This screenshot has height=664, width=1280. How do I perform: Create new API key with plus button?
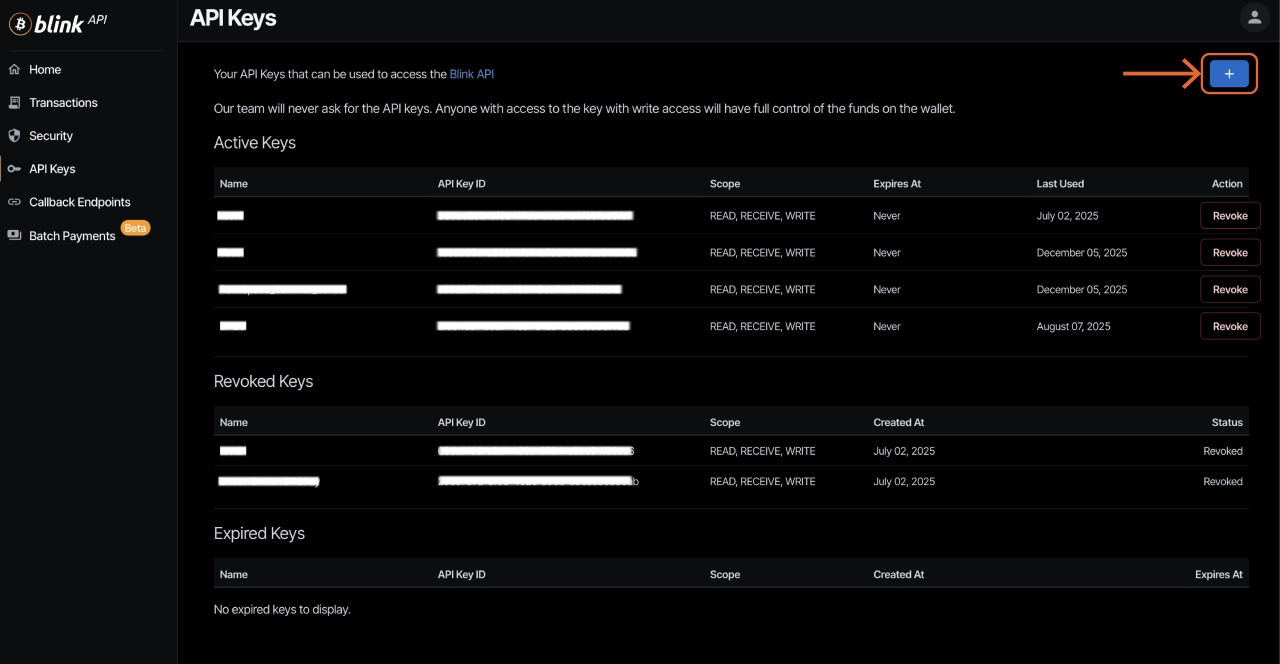[1229, 74]
